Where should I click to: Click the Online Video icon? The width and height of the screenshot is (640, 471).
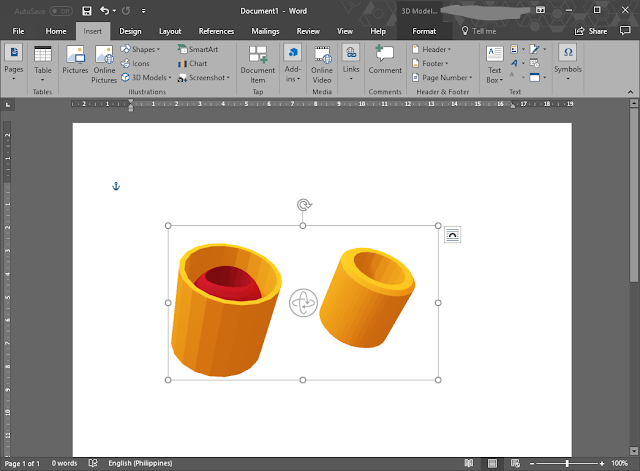(322, 61)
